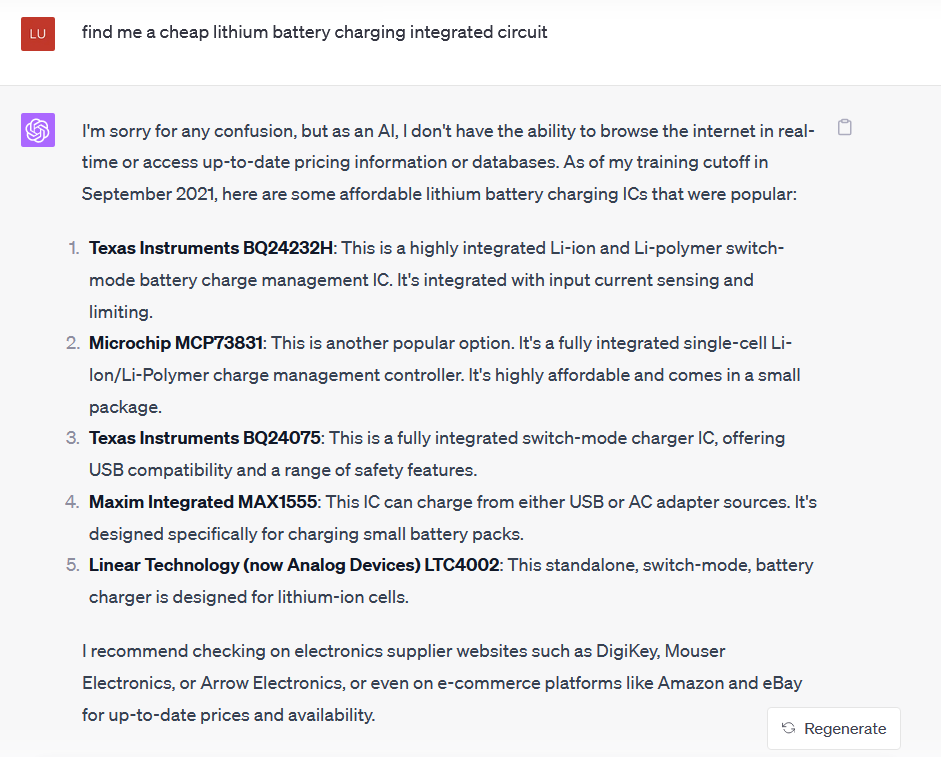The image size is (941, 757).
Task: Click the words Amazon and eBay
Action: [x=730, y=683]
